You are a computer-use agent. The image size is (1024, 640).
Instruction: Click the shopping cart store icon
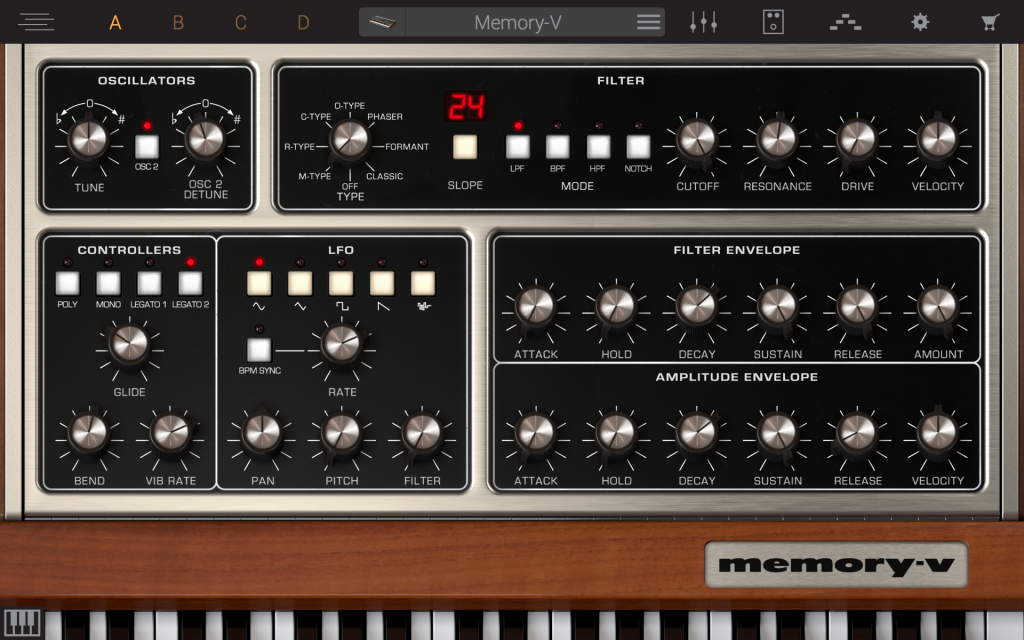tap(989, 21)
